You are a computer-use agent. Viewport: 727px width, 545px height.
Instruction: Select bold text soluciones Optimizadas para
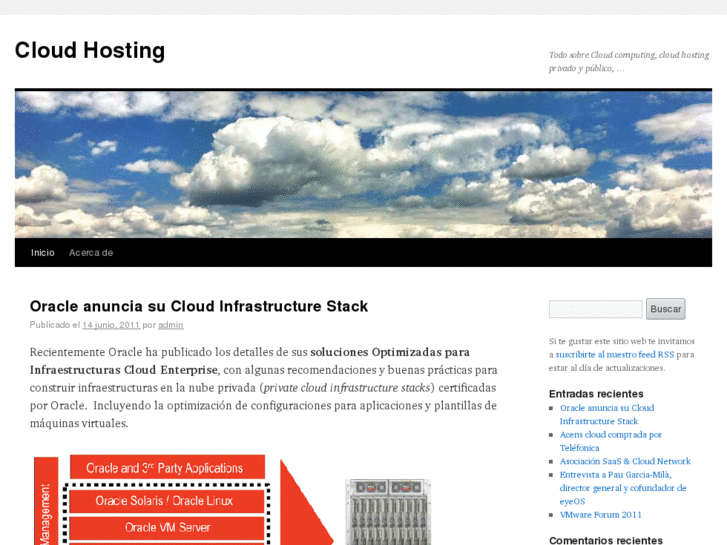tap(390, 352)
